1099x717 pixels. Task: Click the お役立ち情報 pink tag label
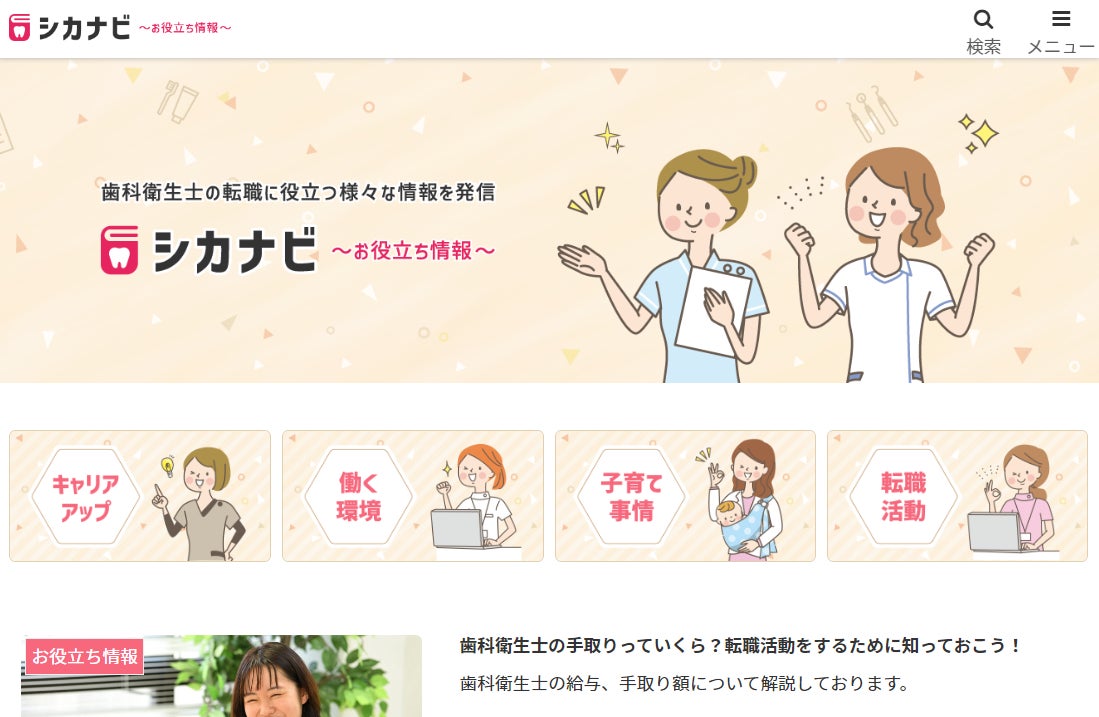[85, 657]
